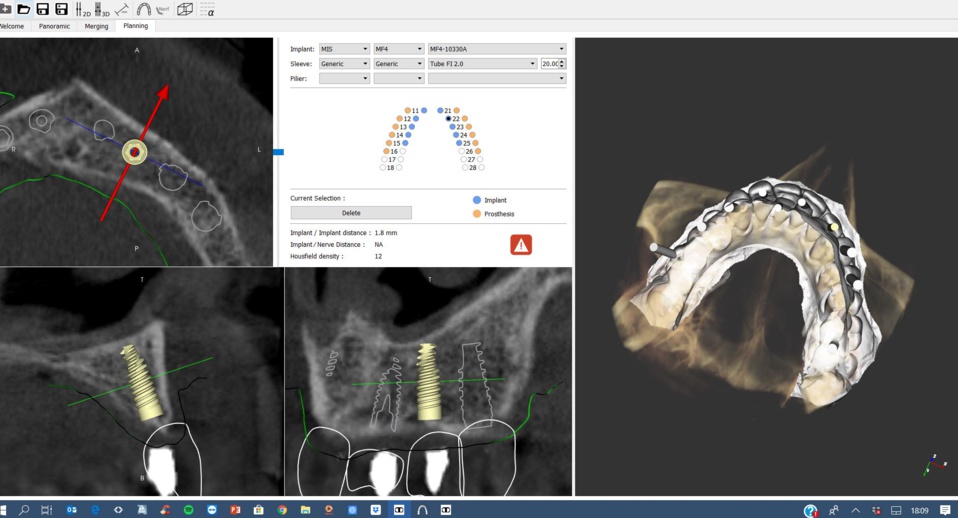Click the red warning triangle icon
The image size is (958, 518).
click(x=521, y=245)
